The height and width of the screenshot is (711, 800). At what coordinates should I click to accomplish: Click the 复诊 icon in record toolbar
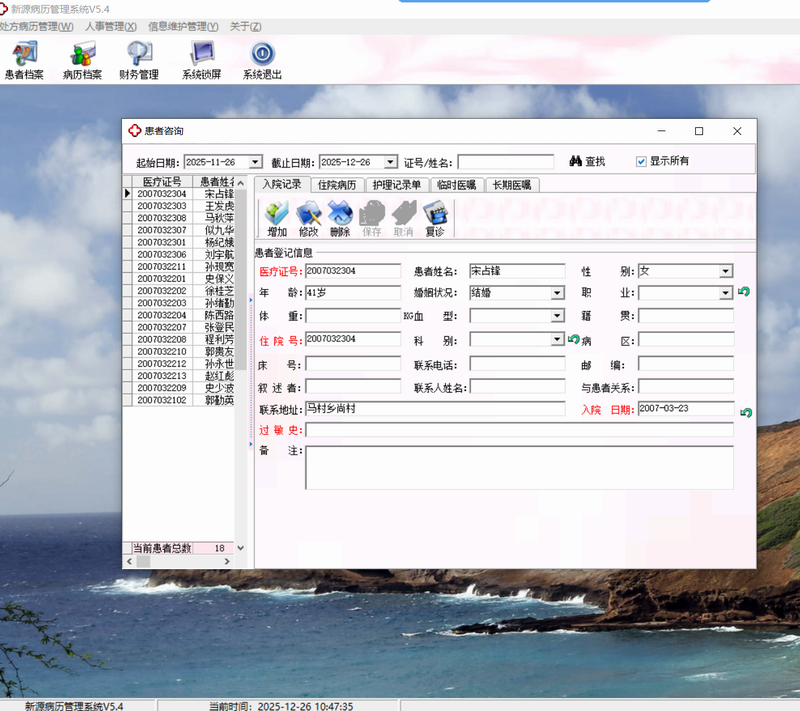click(x=435, y=218)
